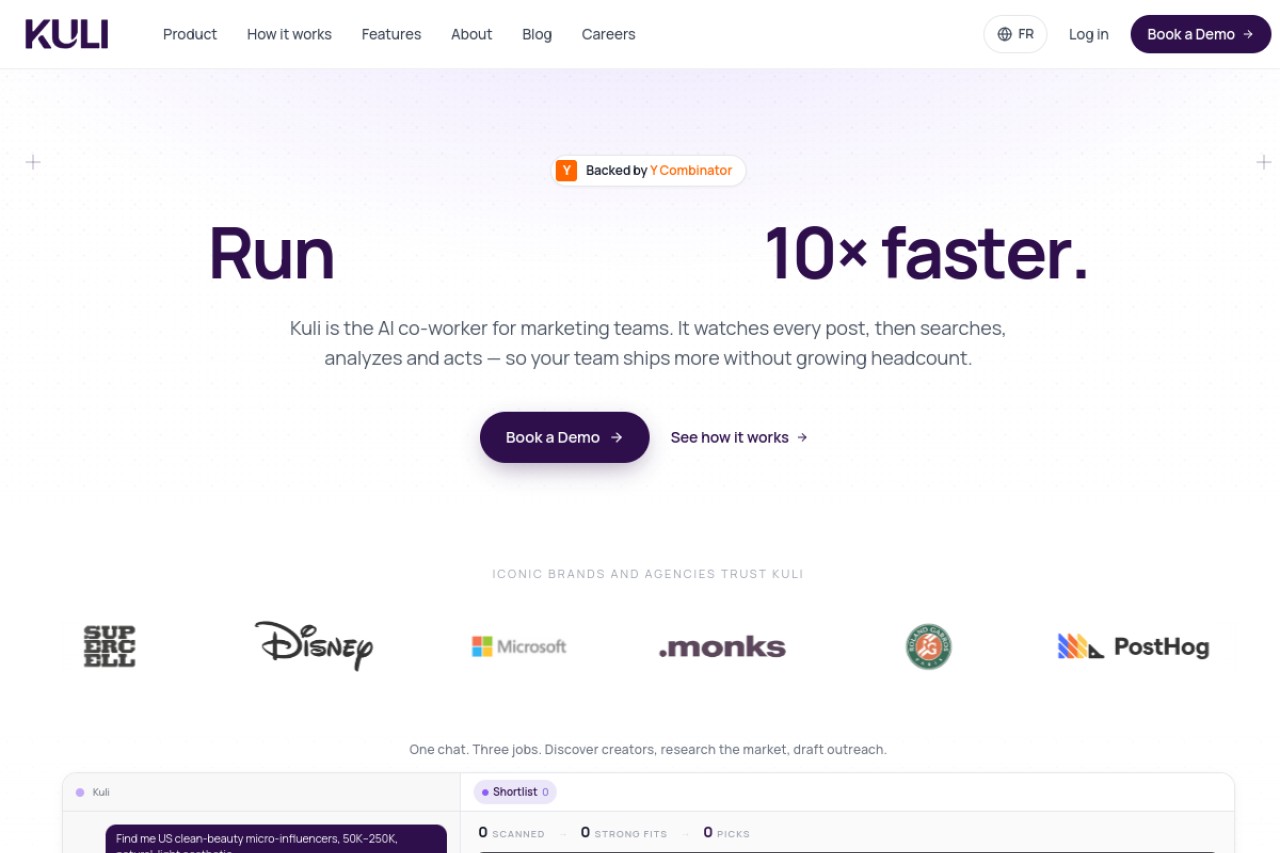Viewport: 1280px width, 853px height.
Task: Click the Log in link
Action: (x=1088, y=34)
